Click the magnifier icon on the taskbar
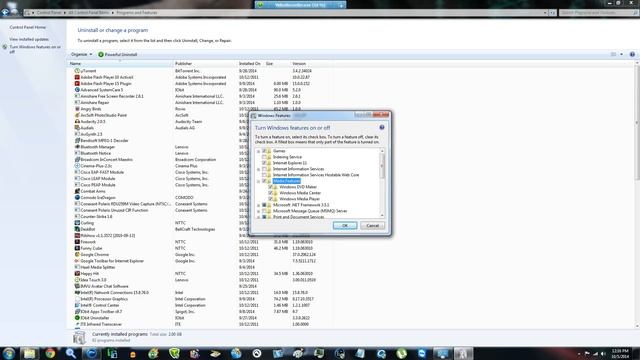Viewport: 640px width, 360px height. point(71,353)
